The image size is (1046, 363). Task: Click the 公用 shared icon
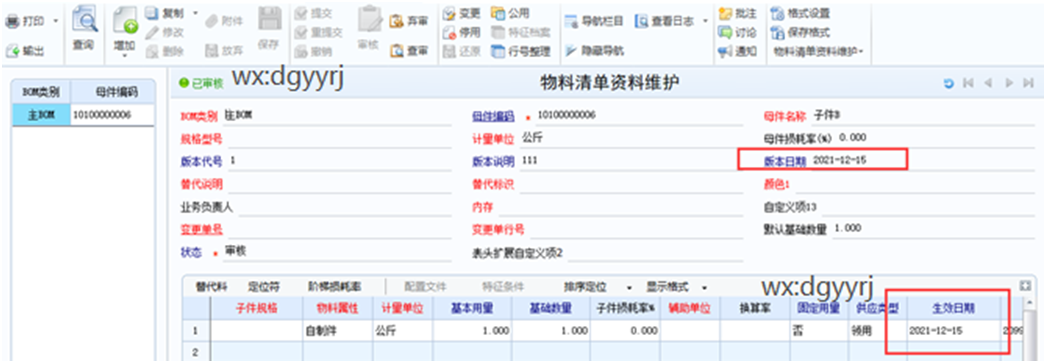pos(498,13)
